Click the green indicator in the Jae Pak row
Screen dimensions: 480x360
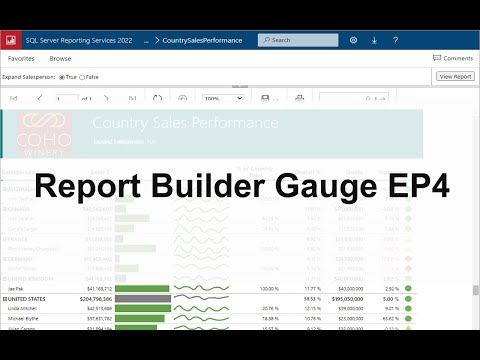click(408, 289)
